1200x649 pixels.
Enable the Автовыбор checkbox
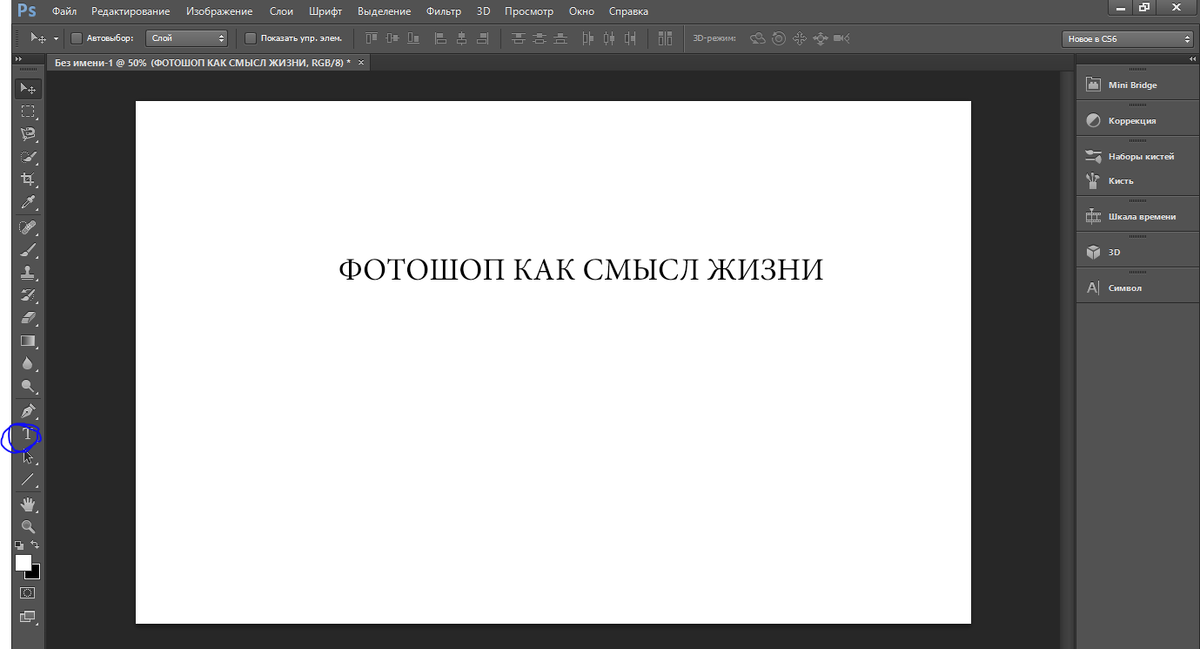[77, 38]
